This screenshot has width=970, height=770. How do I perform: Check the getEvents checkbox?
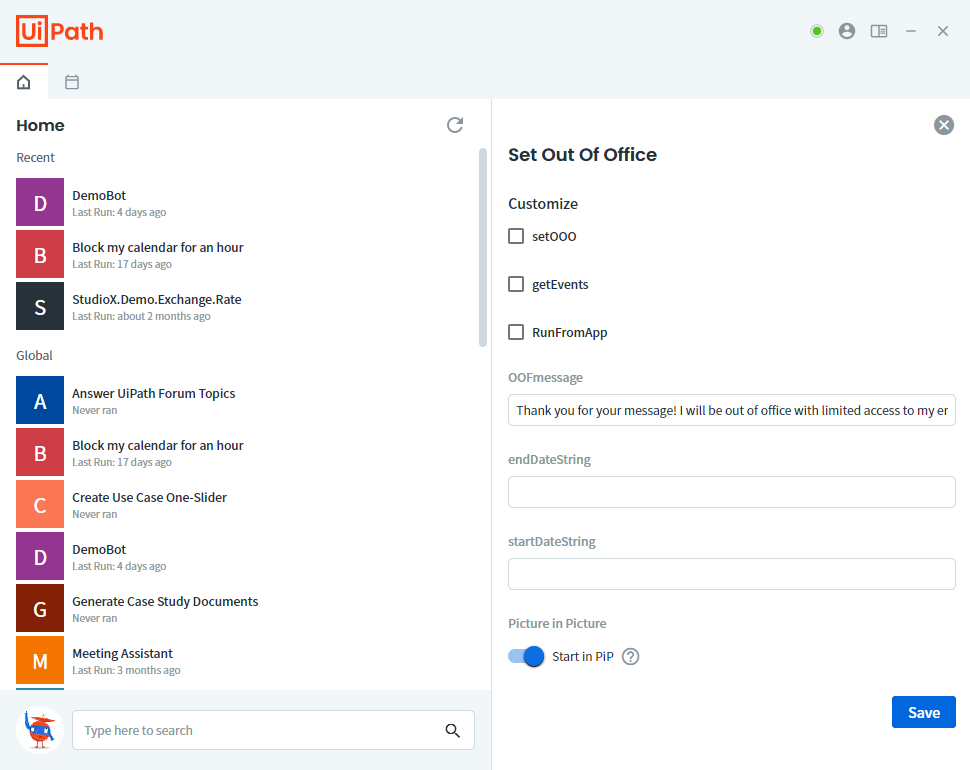516,284
